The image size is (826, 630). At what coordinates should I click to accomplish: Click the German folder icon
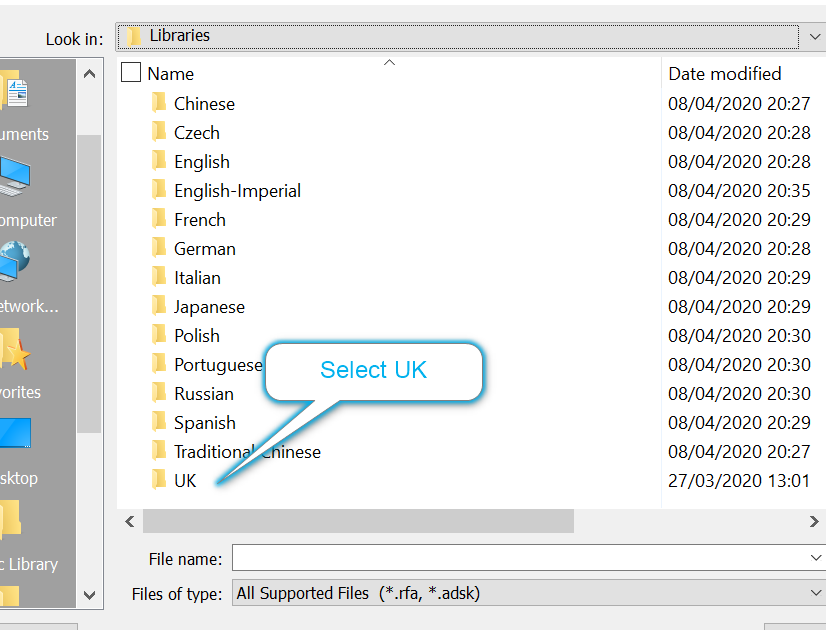pyautogui.click(x=159, y=248)
